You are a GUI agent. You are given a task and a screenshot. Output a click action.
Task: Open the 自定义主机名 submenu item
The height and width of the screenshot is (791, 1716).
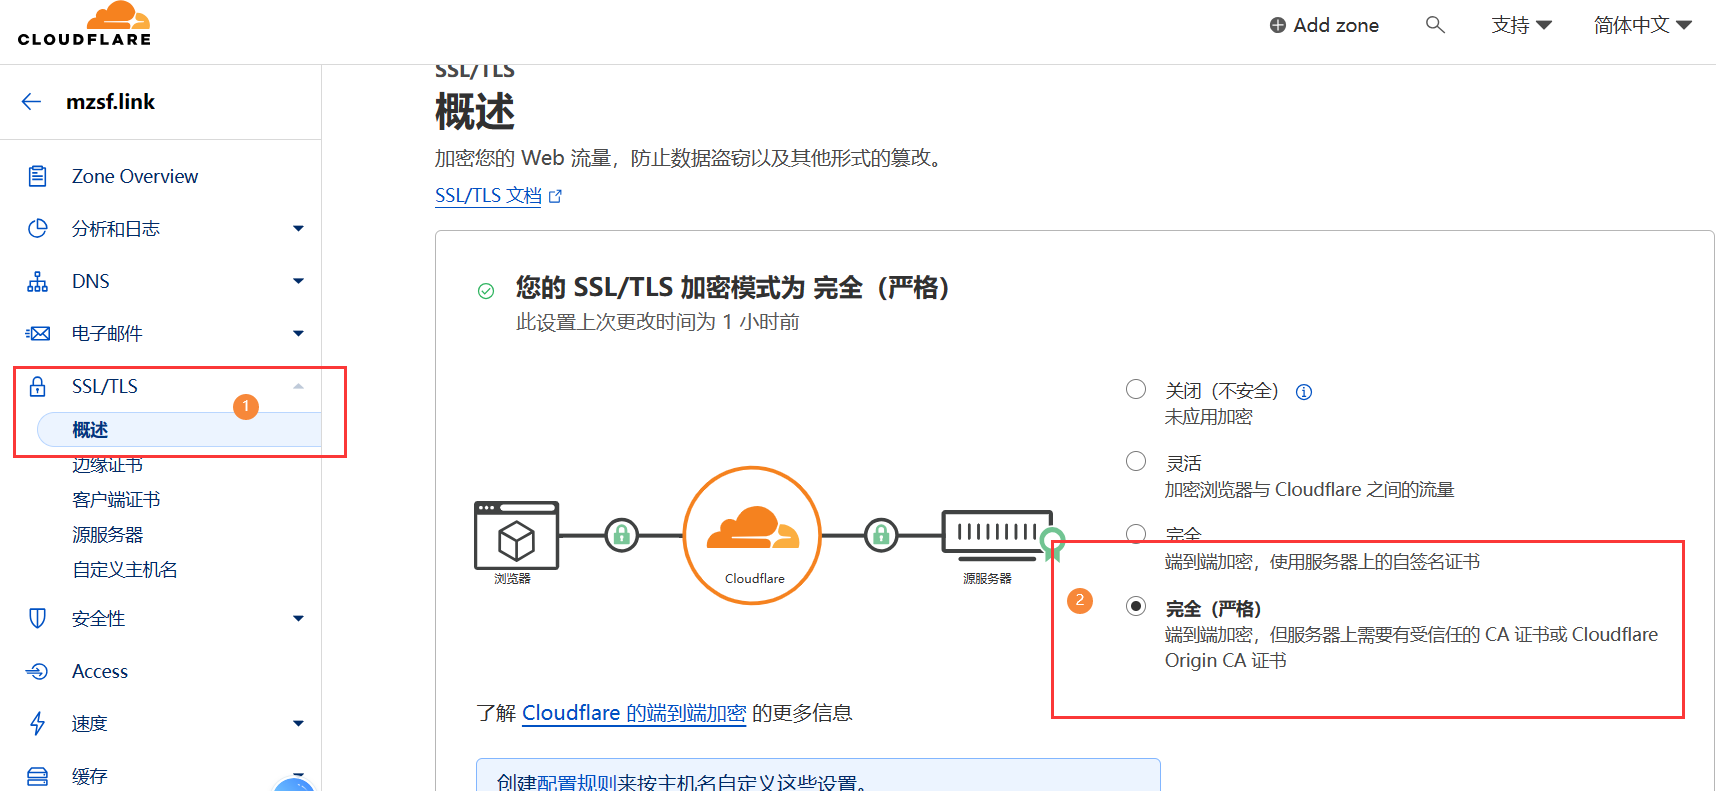(x=125, y=570)
